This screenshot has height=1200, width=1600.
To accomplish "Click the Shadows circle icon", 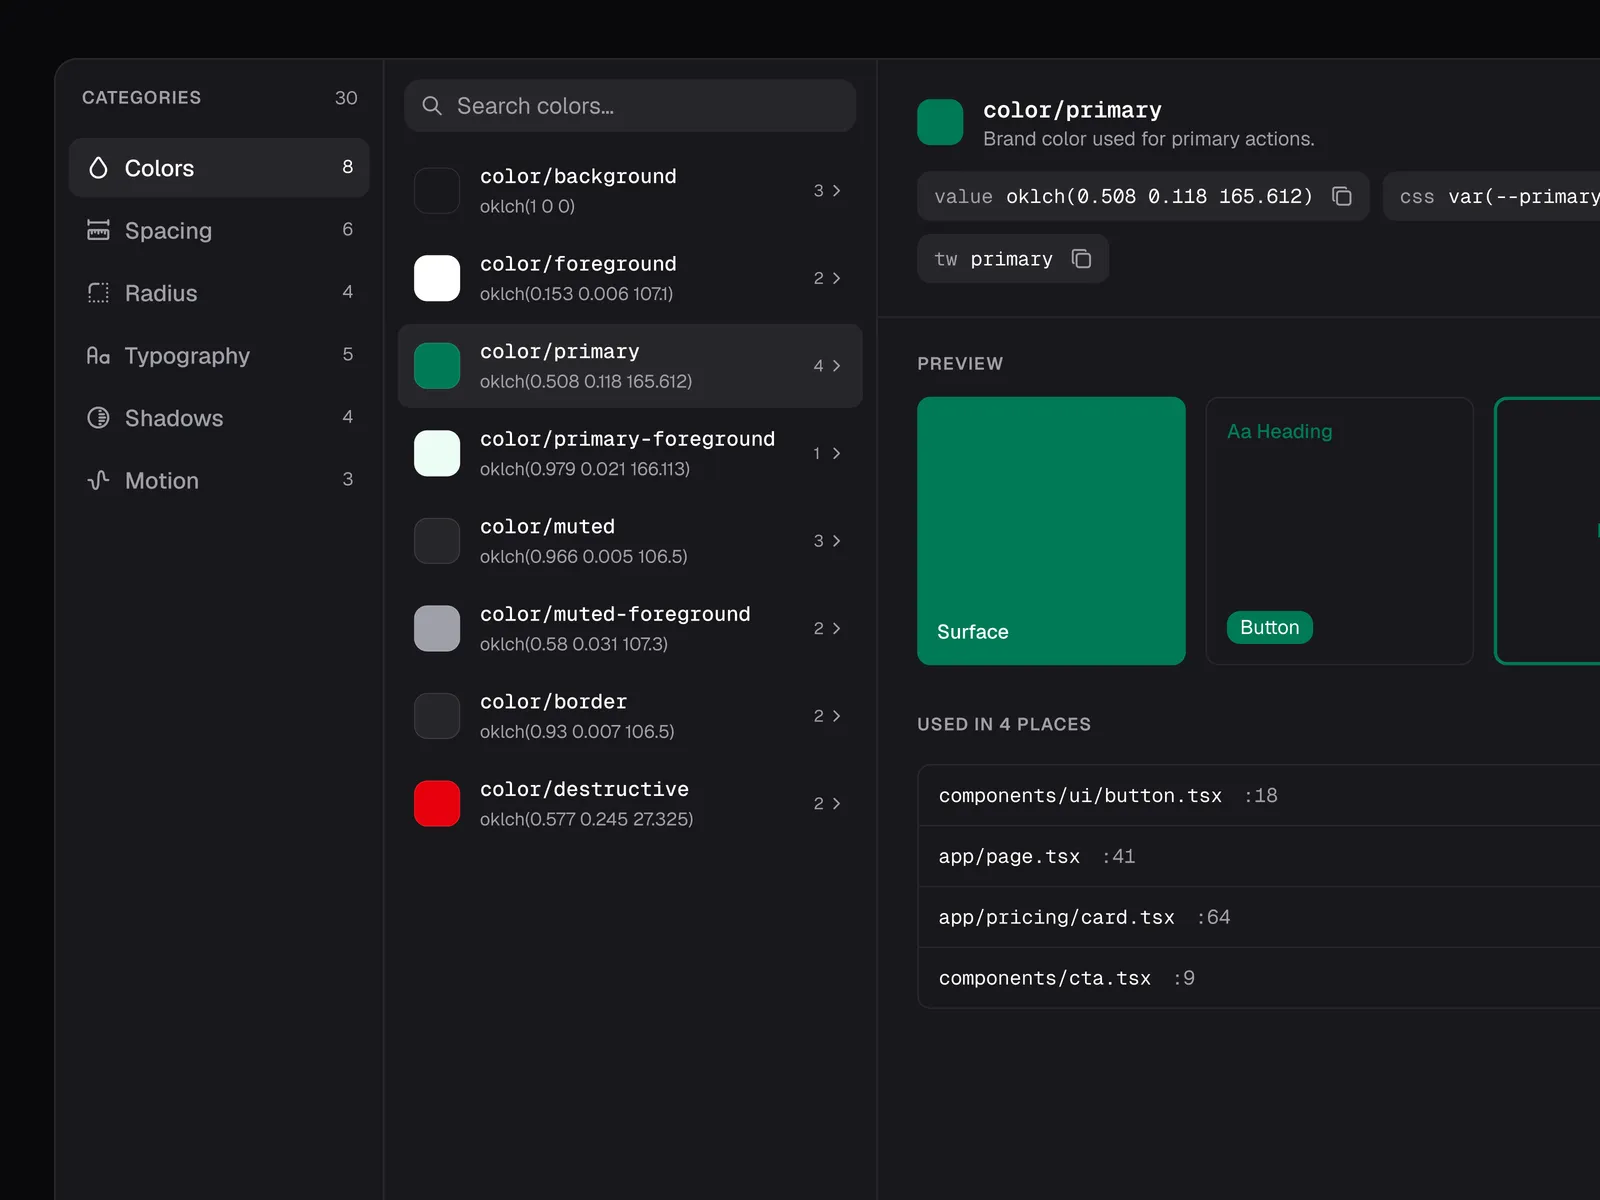I will click(x=98, y=418).
